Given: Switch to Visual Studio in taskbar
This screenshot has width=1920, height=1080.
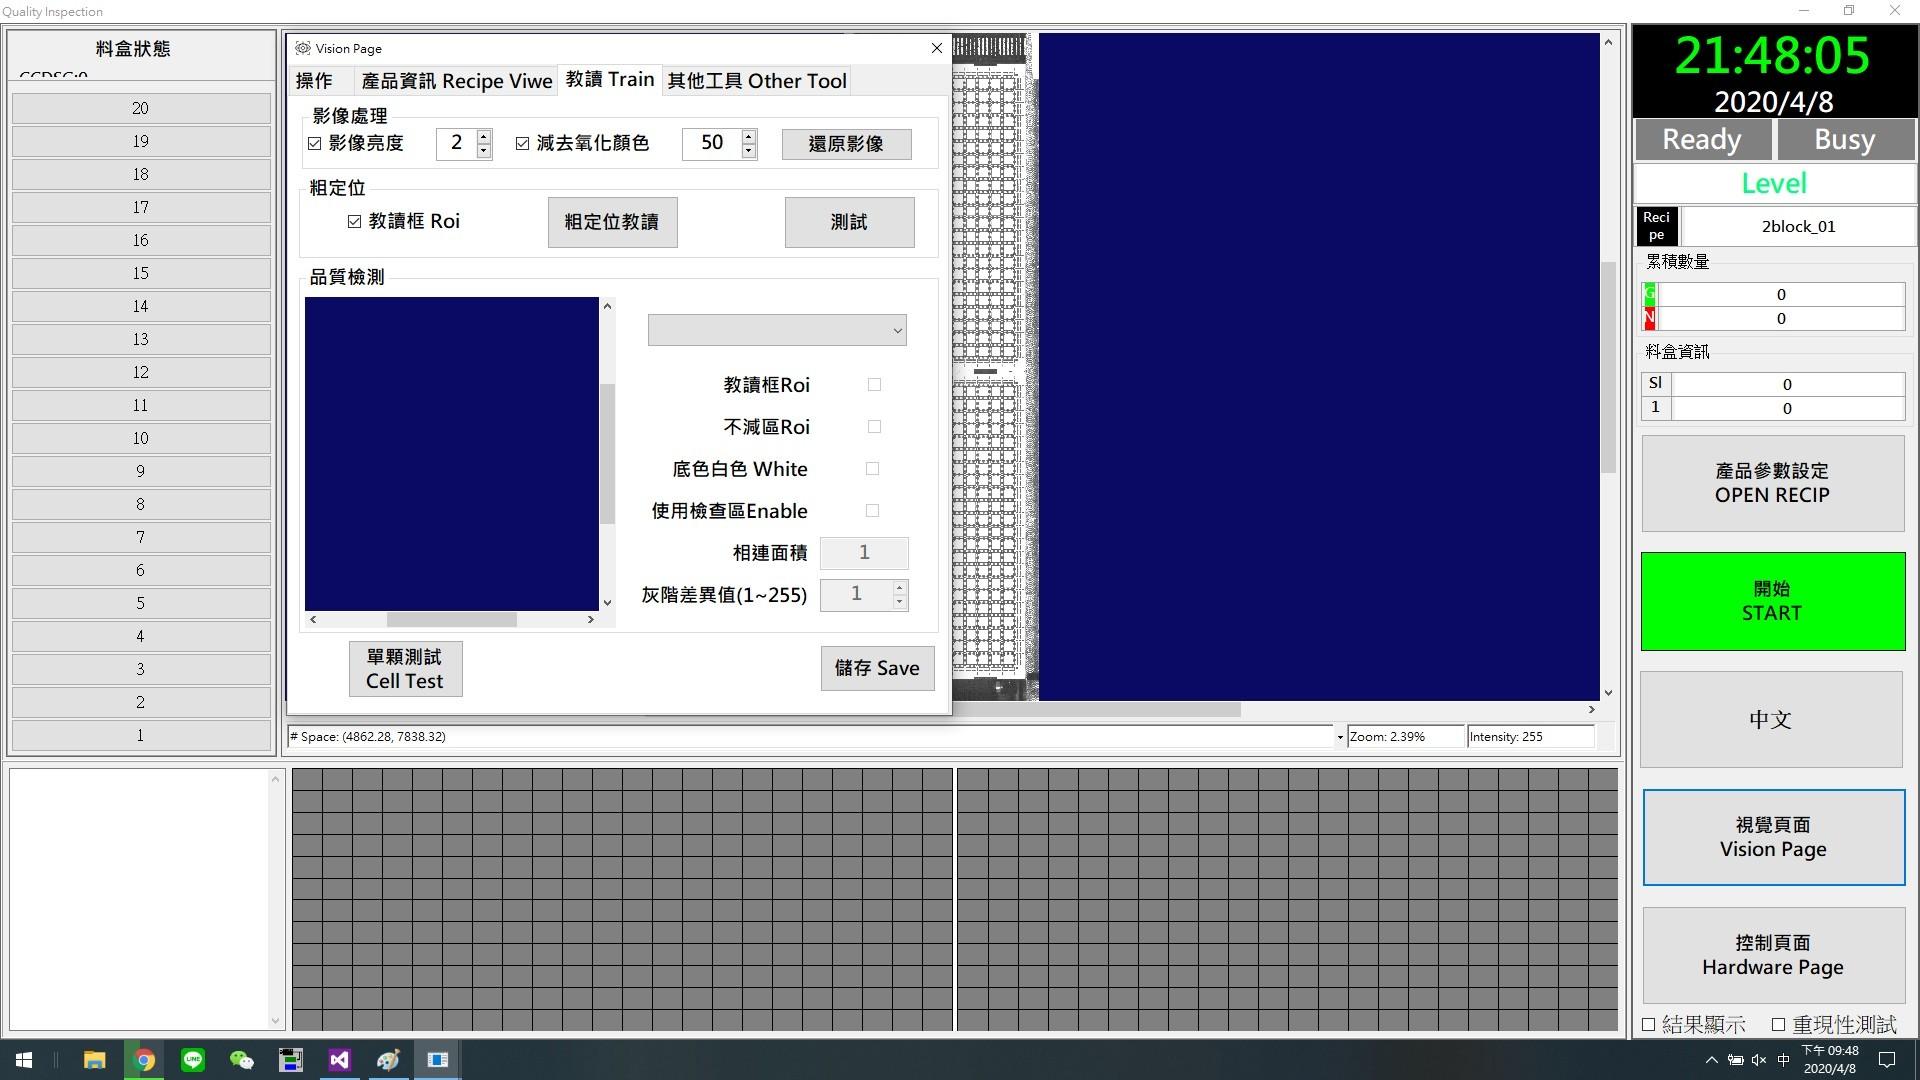Looking at the screenshot, I should click(x=339, y=1060).
